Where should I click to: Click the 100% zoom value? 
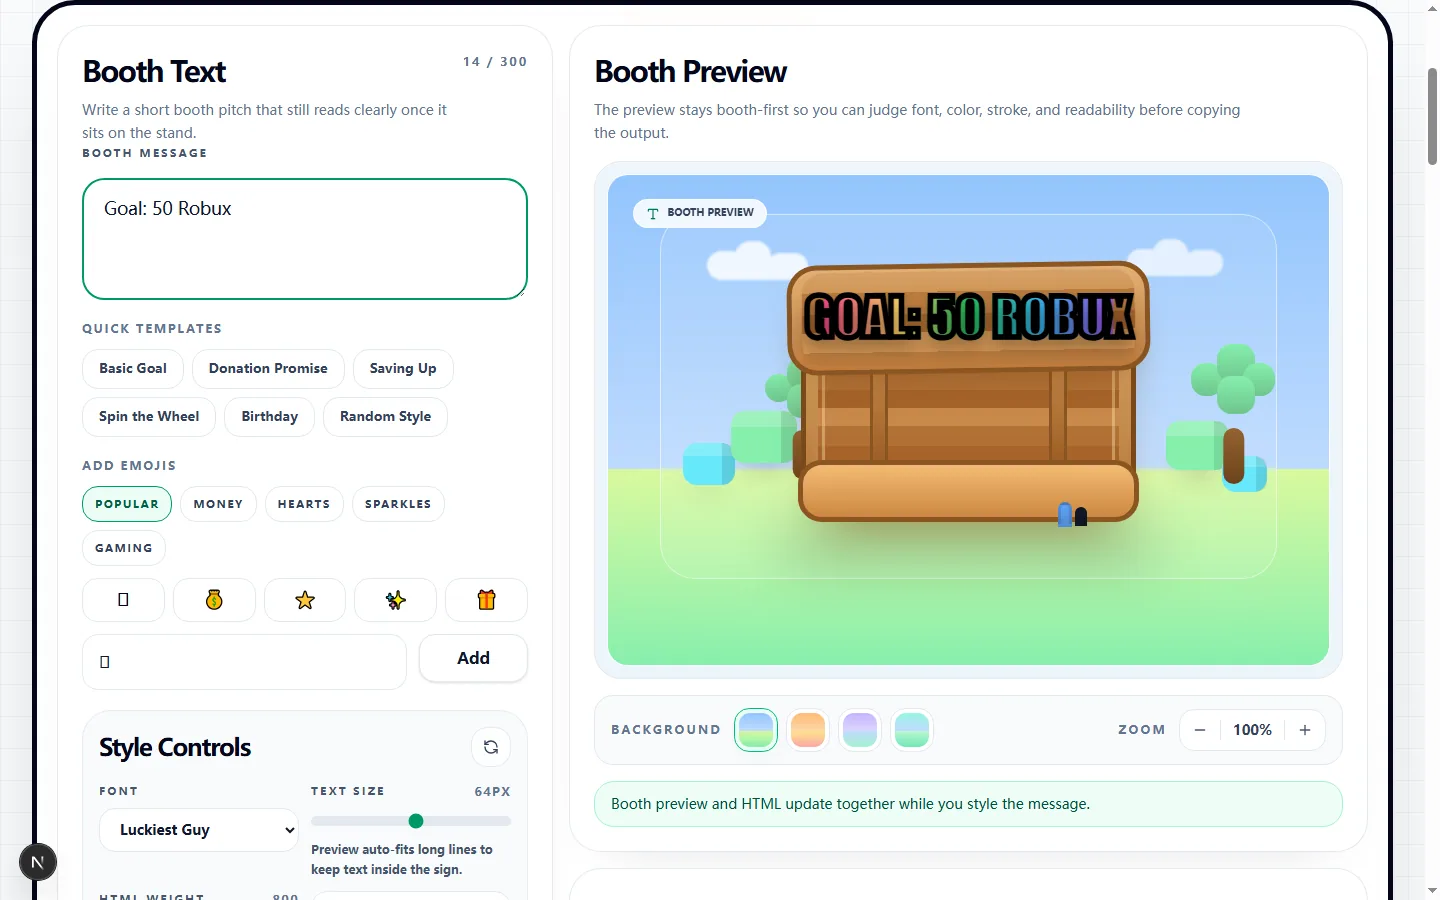pyautogui.click(x=1252, y=730)
